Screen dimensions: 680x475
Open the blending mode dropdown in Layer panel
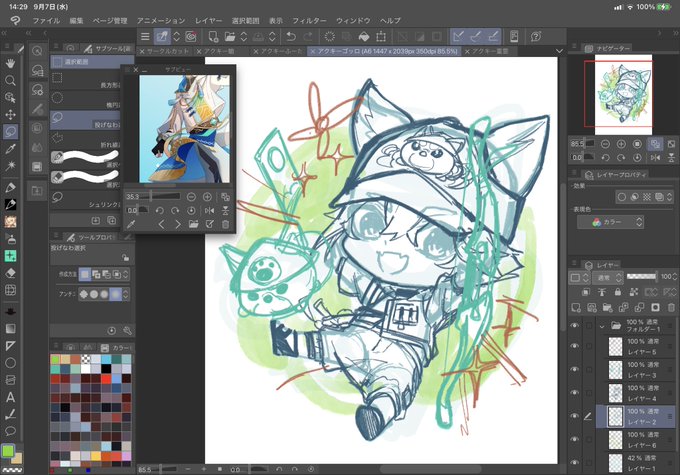tap(608, 277)
